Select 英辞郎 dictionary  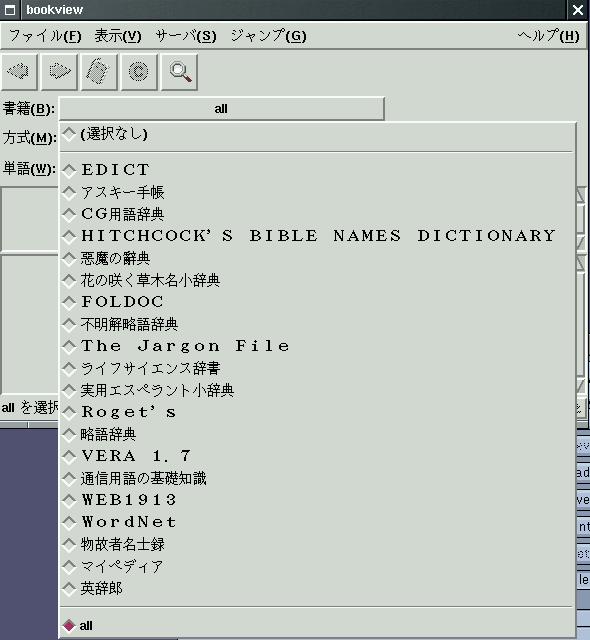point(316,588)
